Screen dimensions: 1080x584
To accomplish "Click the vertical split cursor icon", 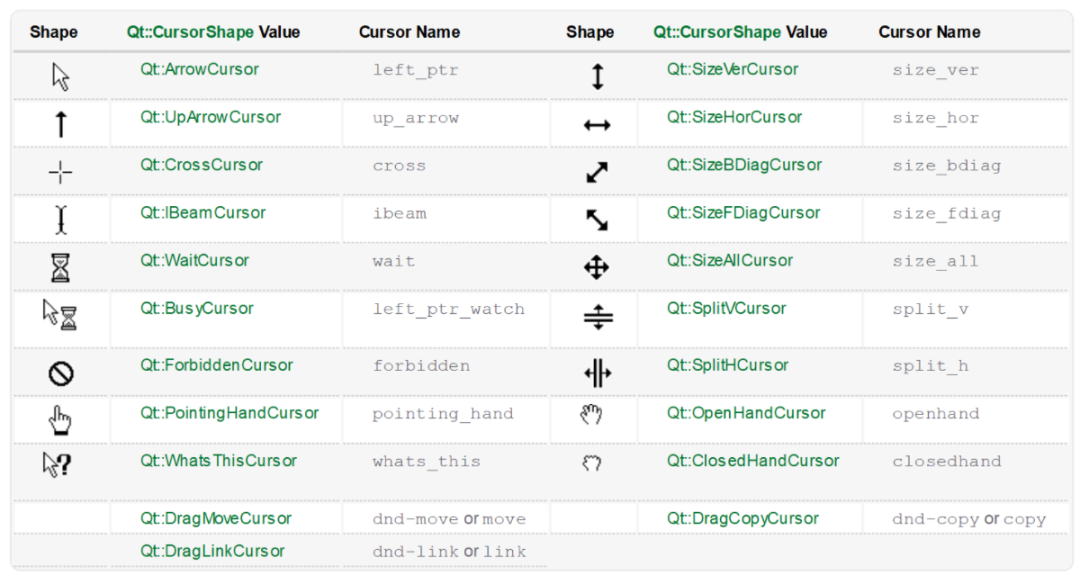I will [597, 318].
